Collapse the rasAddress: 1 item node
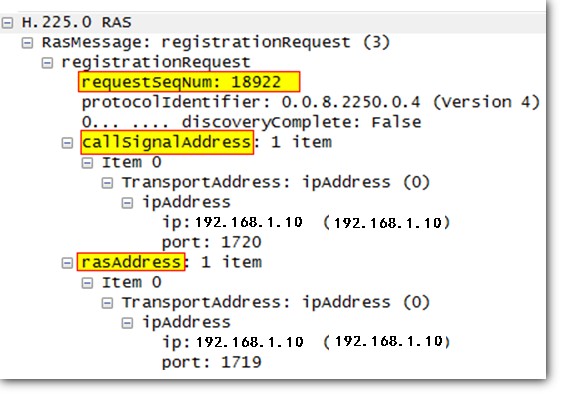The height and width of the screenshot is (393, 561). coord(67,263)
